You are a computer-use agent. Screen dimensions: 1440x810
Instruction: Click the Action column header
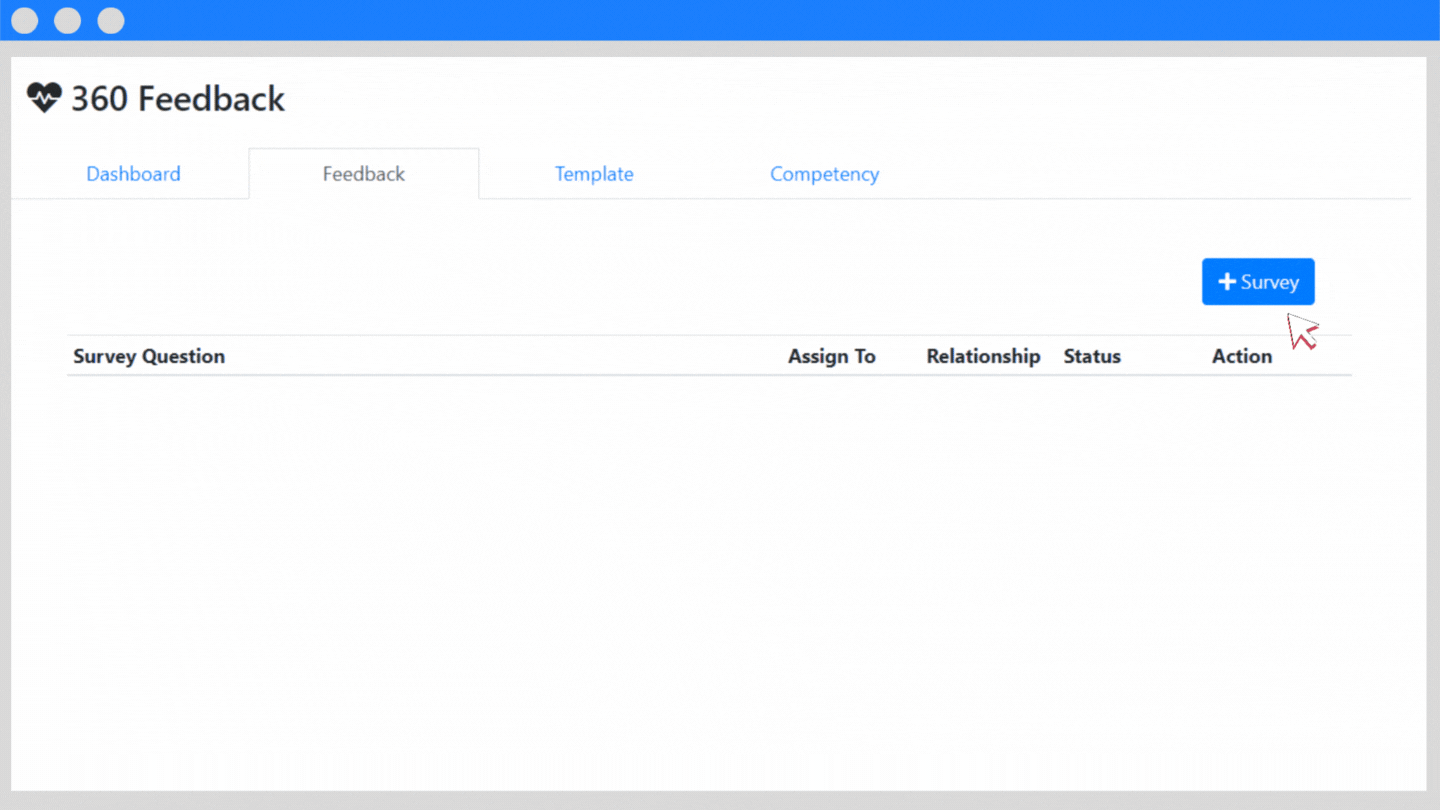point(1242,356)
